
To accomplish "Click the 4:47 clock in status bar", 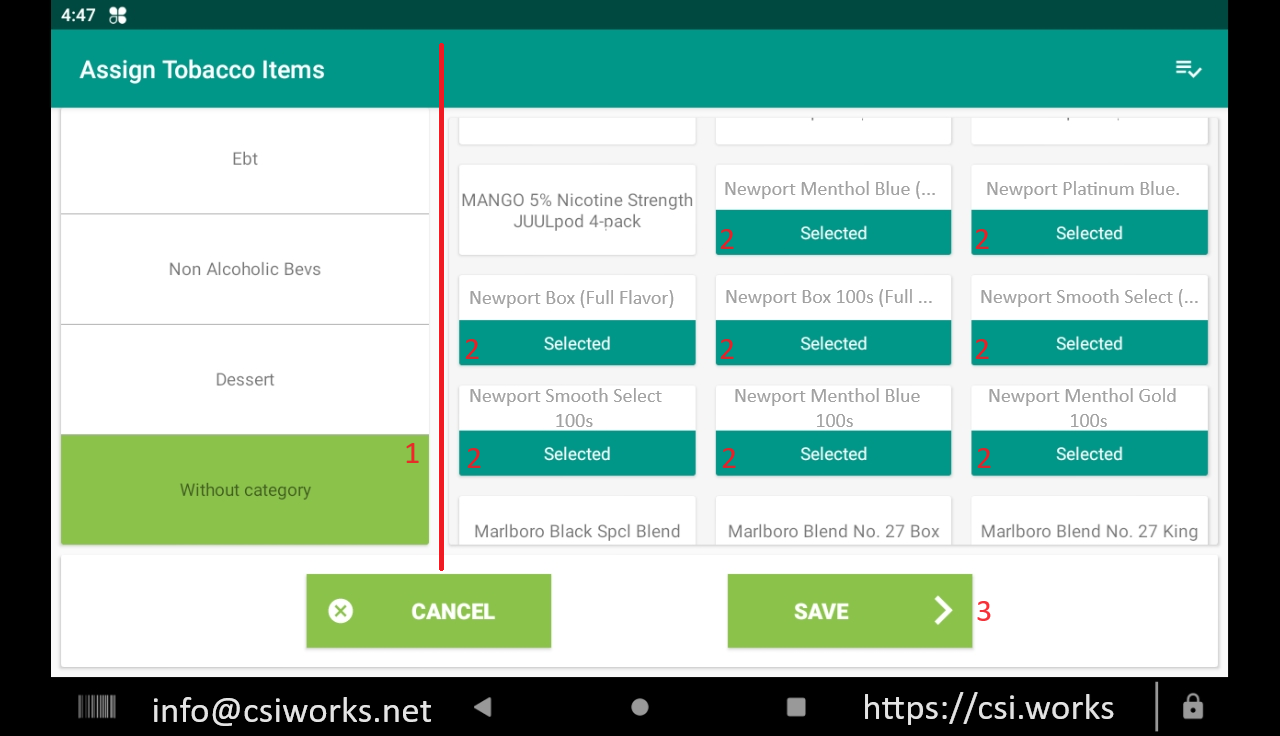I will click(x=78, y=15).
